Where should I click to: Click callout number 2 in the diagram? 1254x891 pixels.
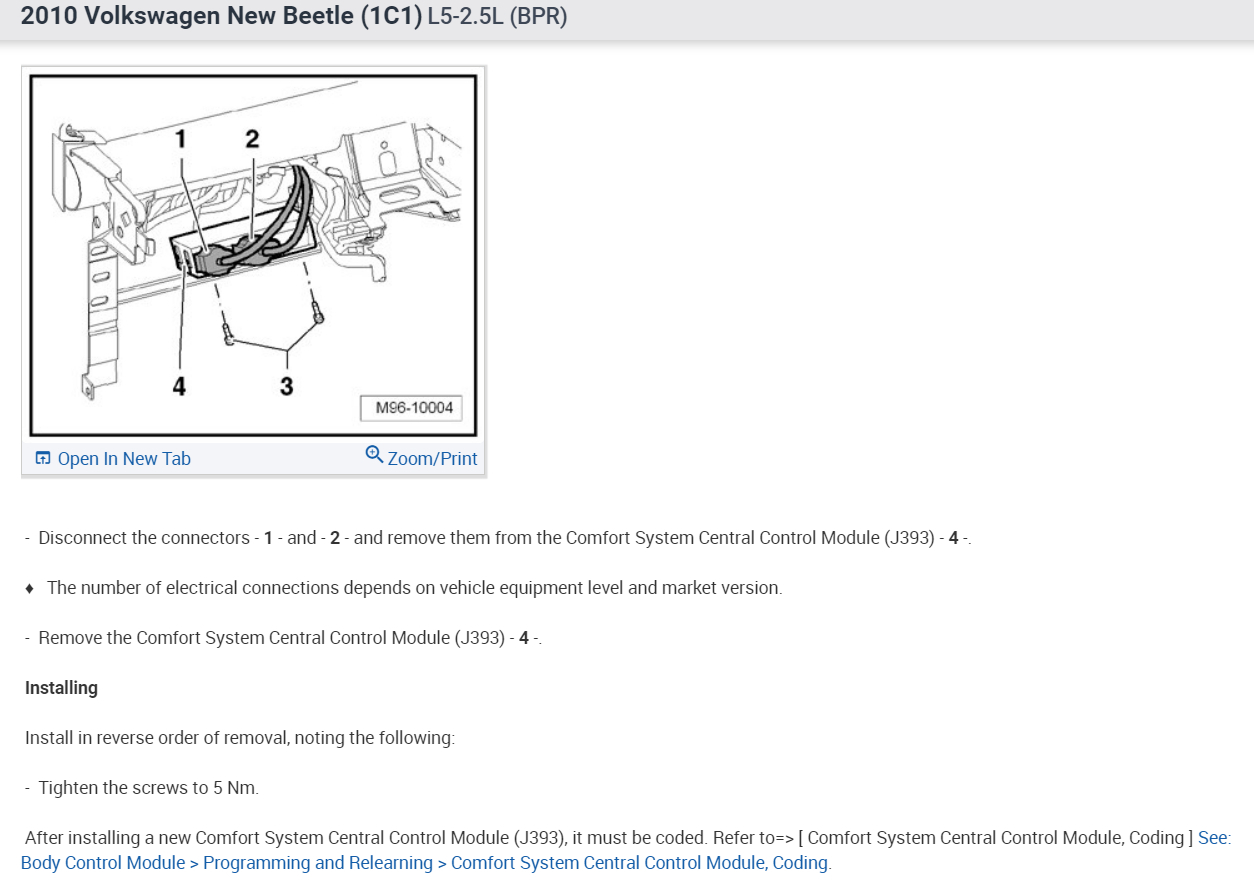tap(252, 139)
